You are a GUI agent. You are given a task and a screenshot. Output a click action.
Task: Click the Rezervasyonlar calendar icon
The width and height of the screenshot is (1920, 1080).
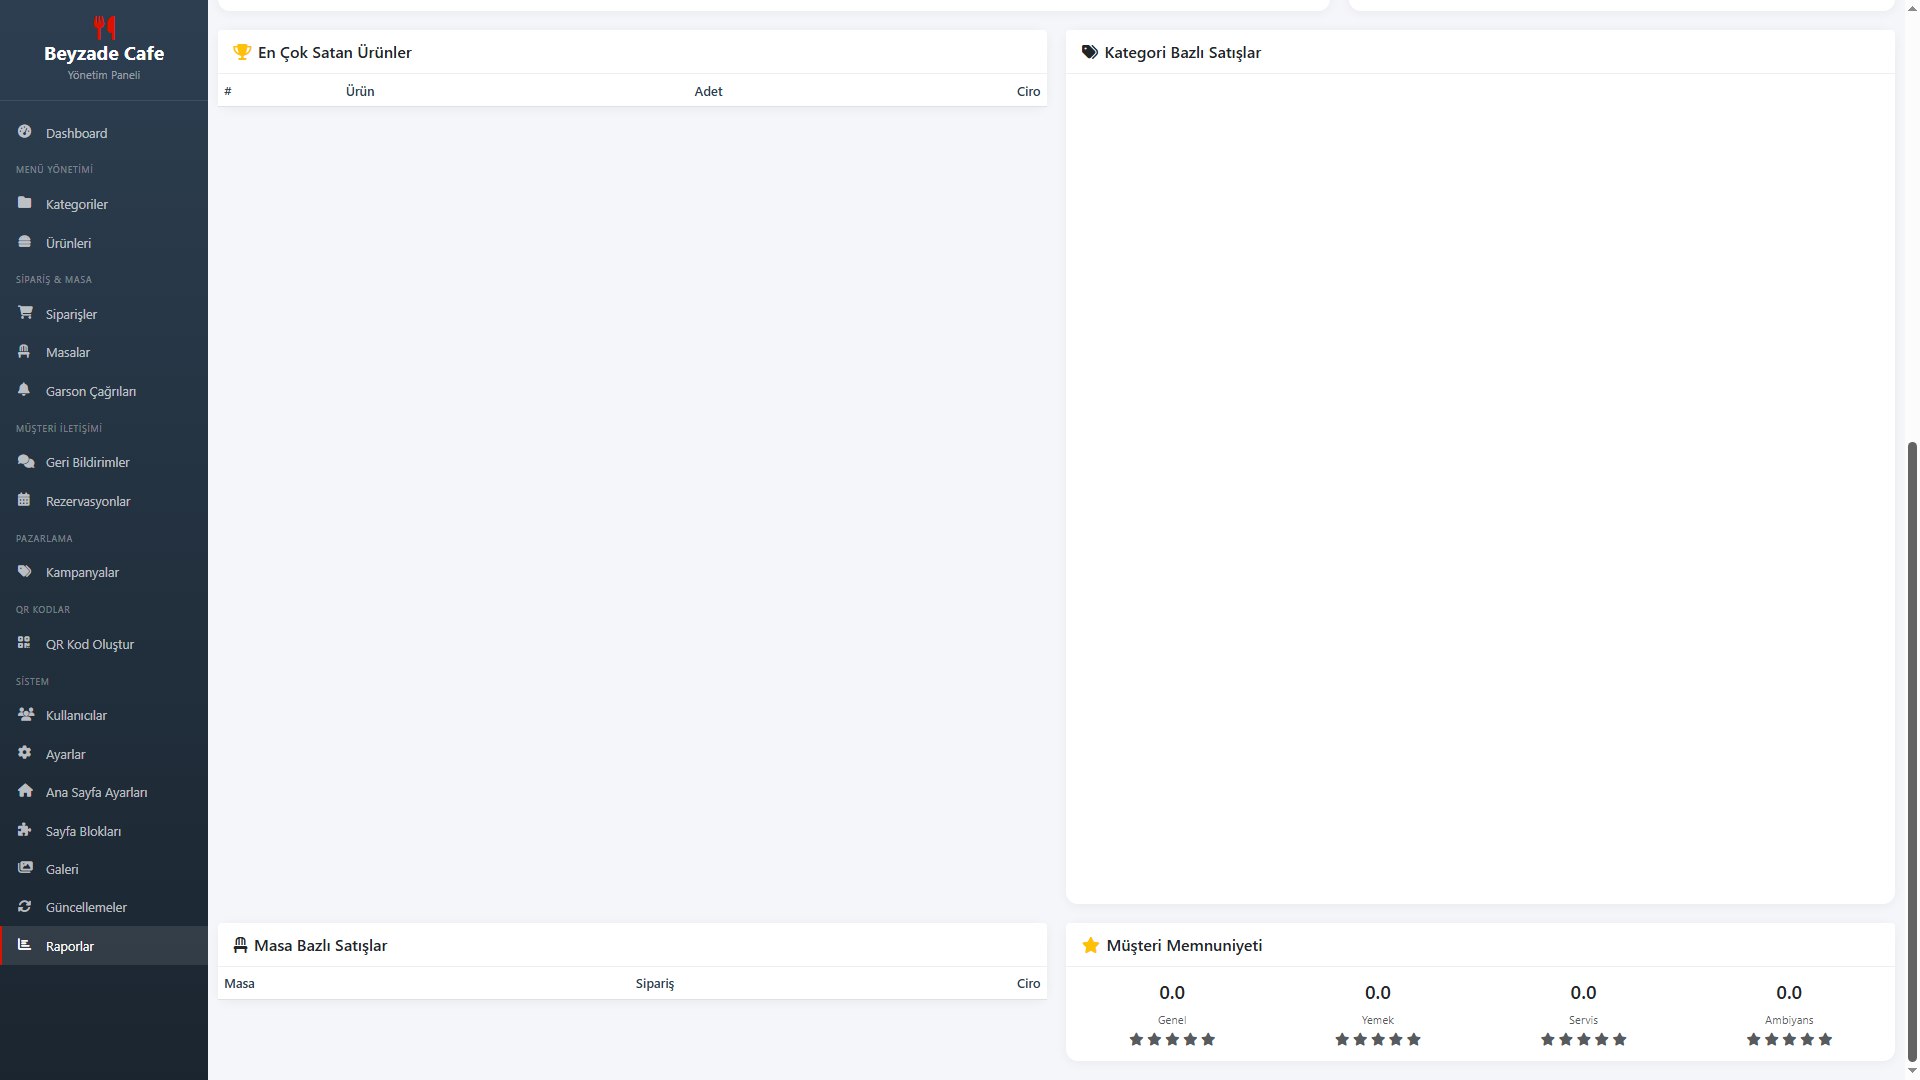click(25, 500)
